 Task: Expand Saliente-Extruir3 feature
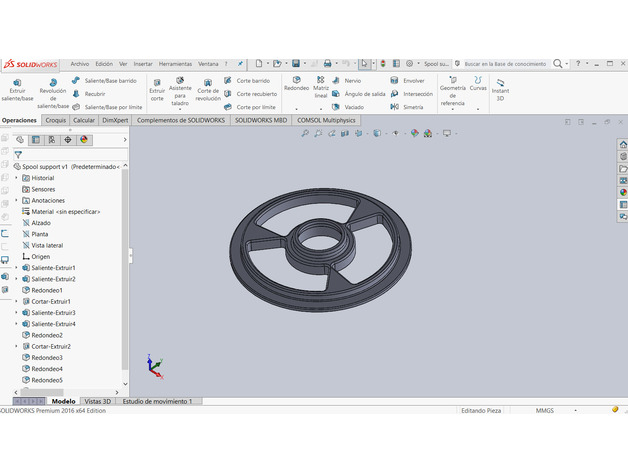16,312
